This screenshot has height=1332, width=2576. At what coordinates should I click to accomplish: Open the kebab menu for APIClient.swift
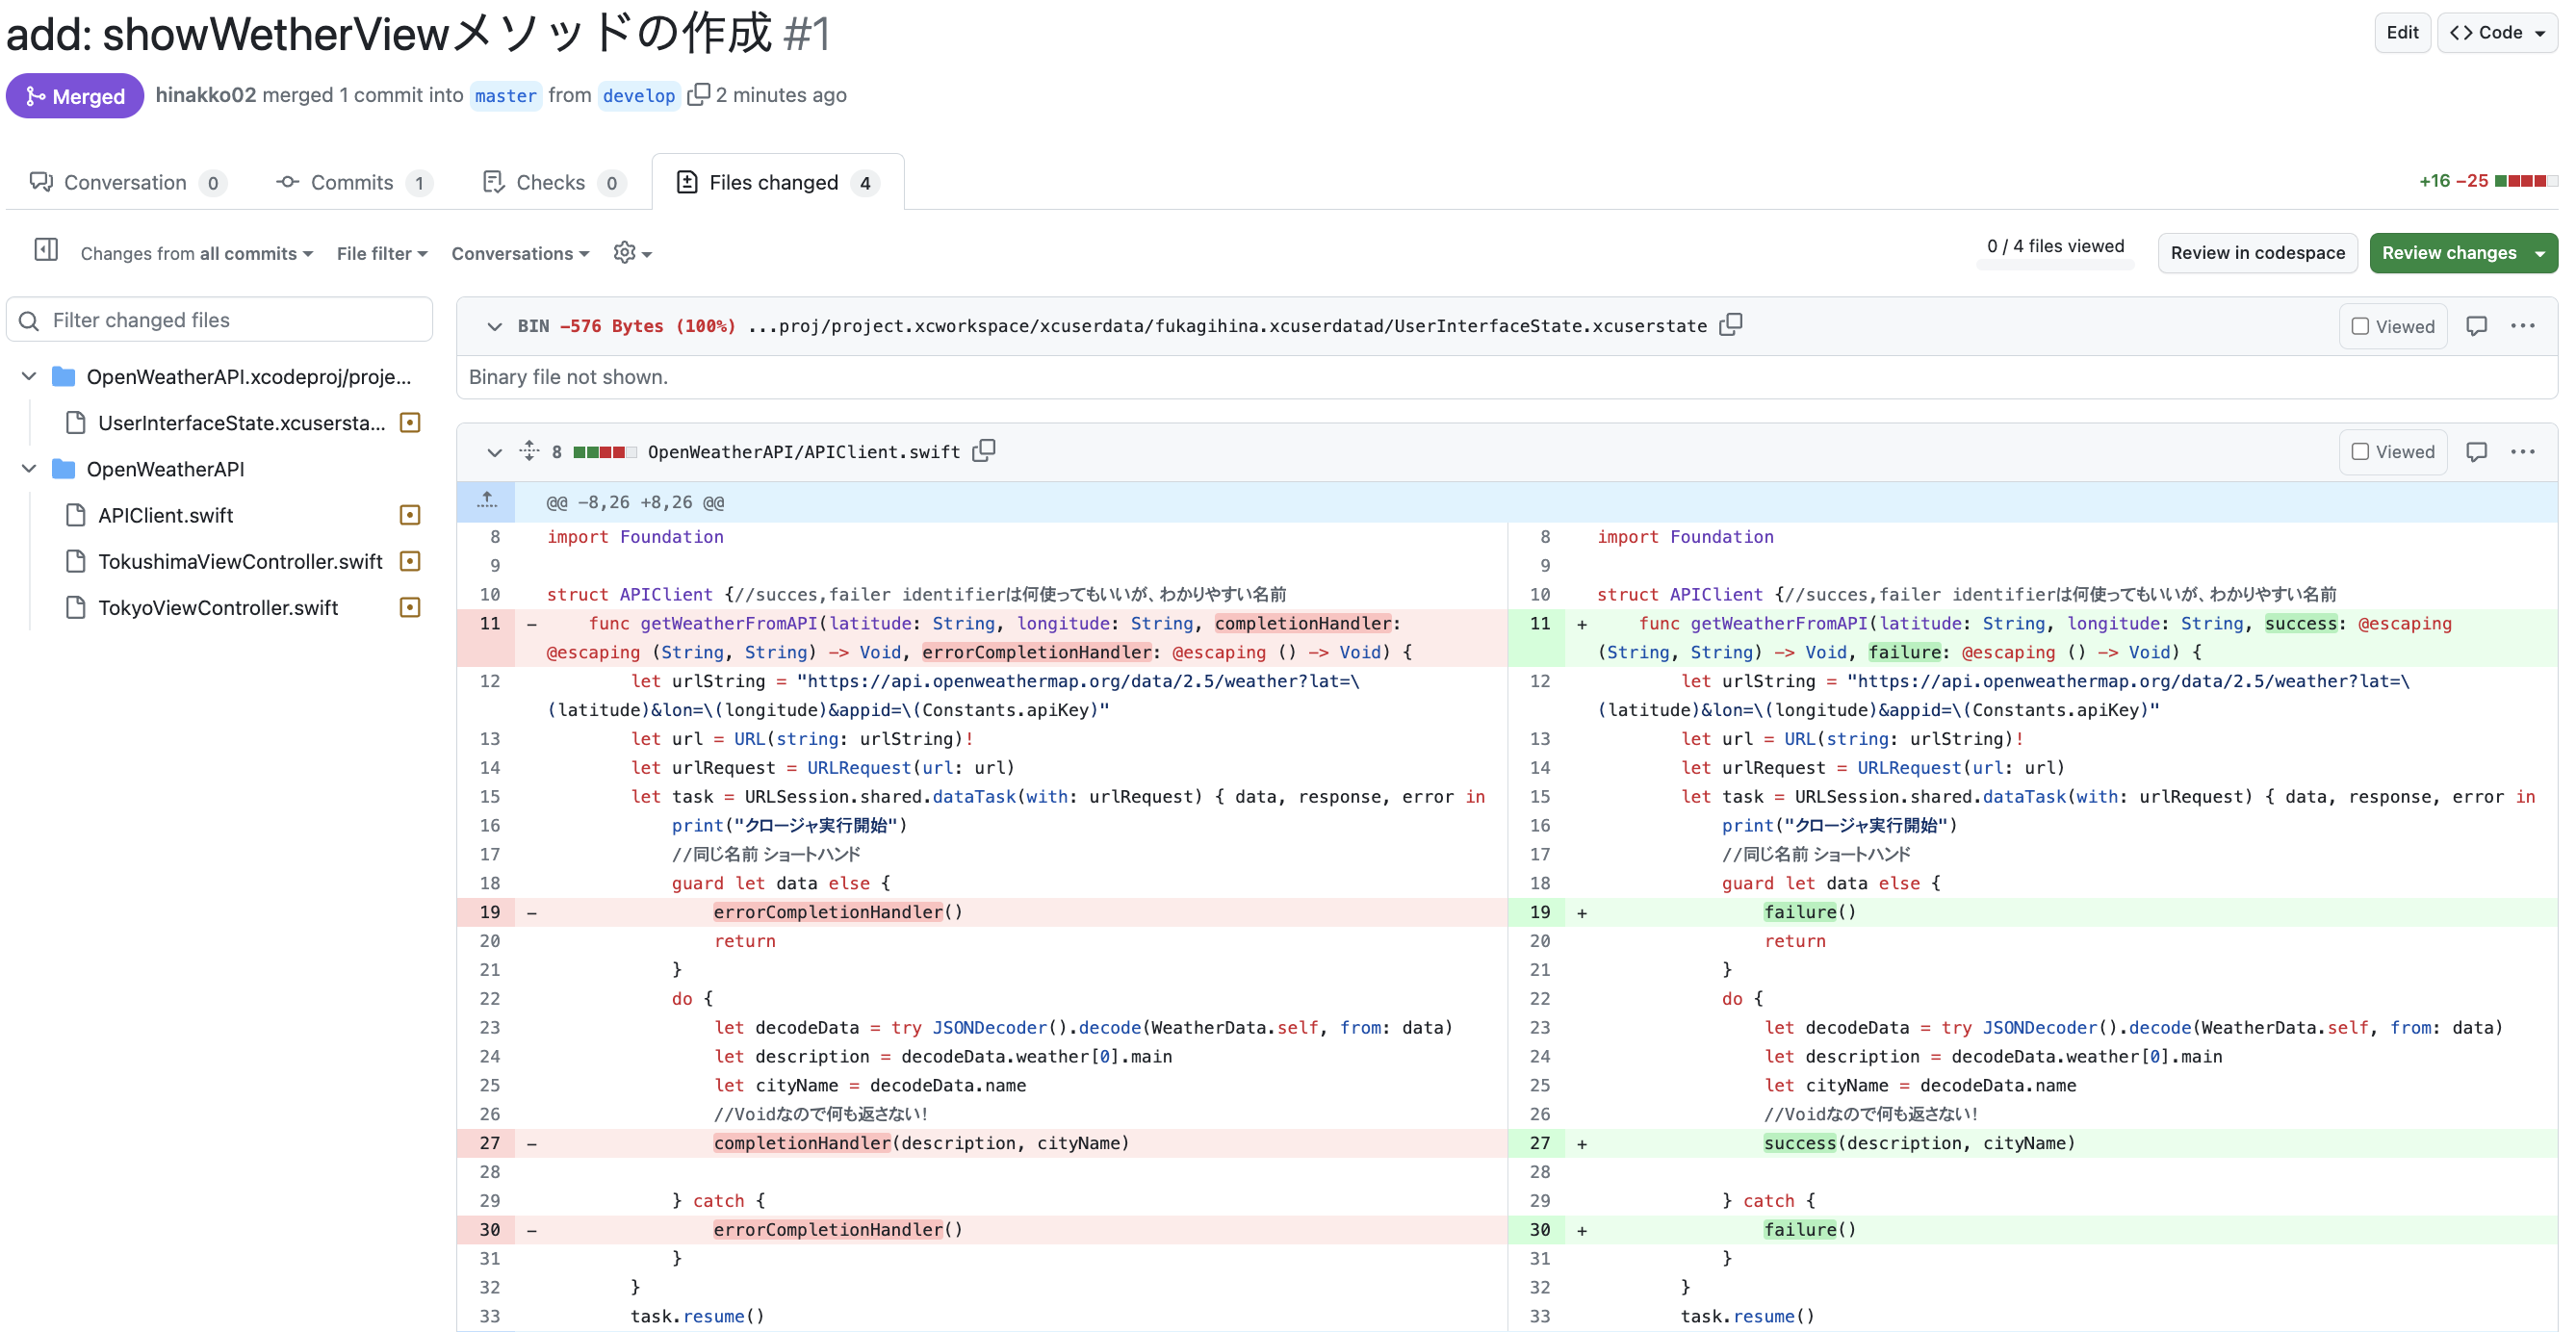(x=2524, y=451)
